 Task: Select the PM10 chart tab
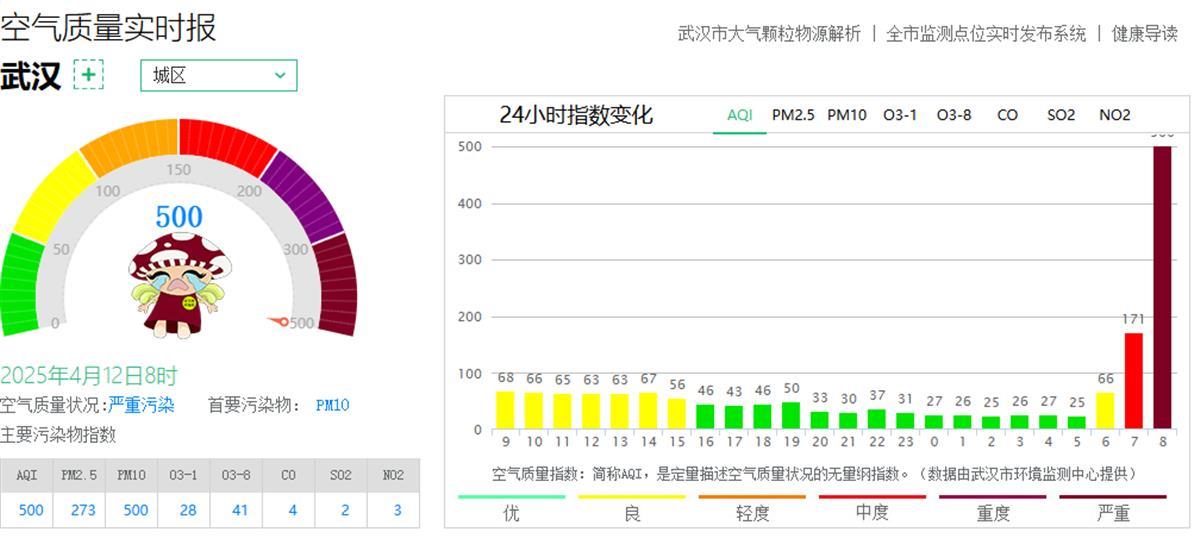[x=847, y=115]
